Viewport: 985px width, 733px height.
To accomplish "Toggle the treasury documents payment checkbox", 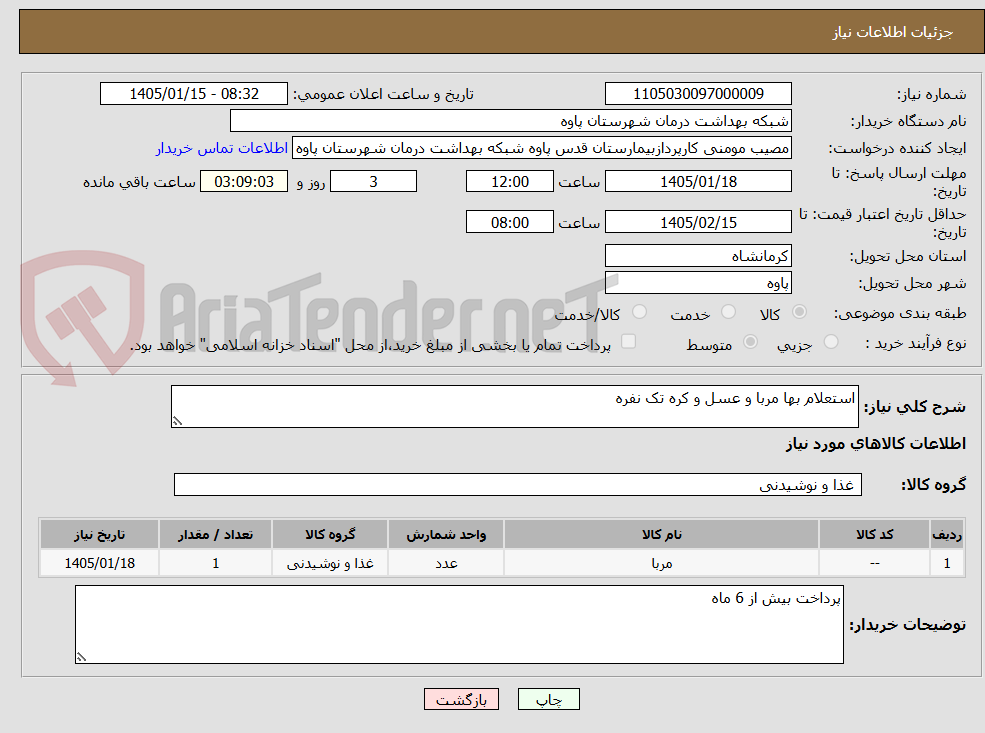I will coord(628,342).
